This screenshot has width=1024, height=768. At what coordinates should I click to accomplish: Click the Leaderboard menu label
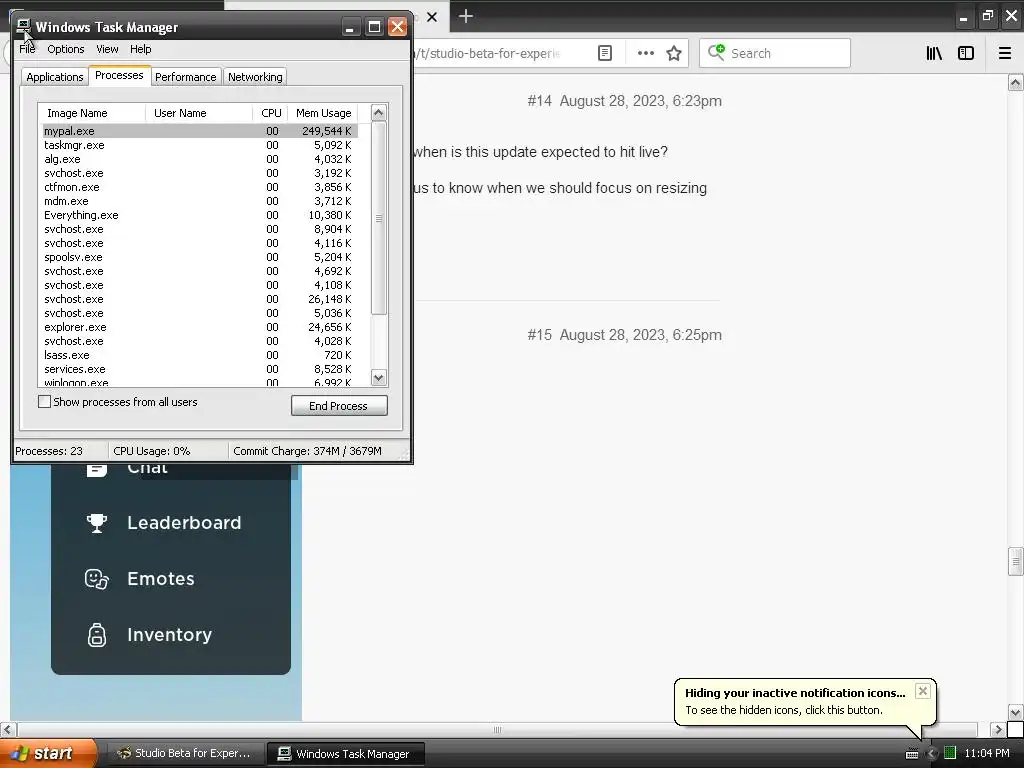click(x=184, y=523)
